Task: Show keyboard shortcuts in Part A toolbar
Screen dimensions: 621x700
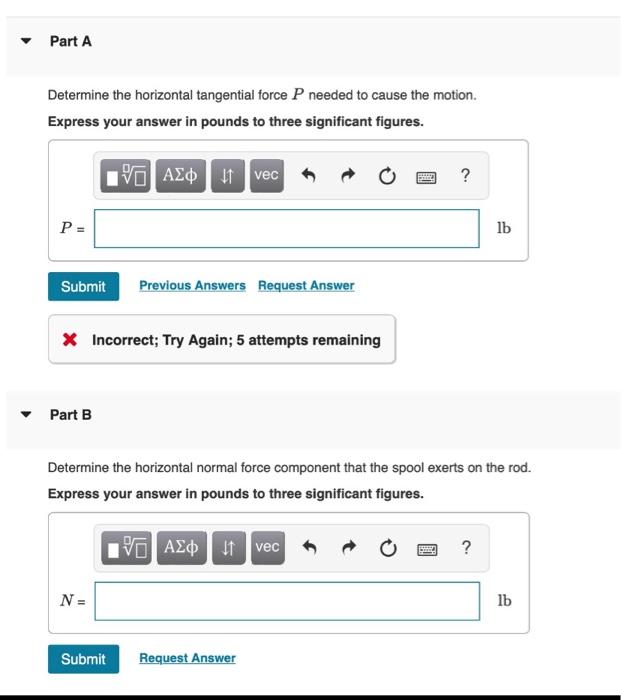Action: point(426,177)
